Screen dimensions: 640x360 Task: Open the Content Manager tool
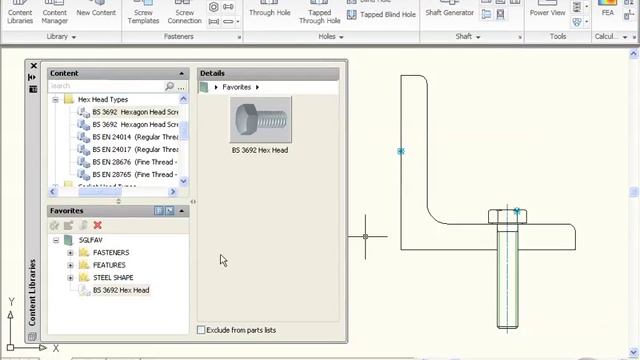pyautogui.click(x=54, y=12)
